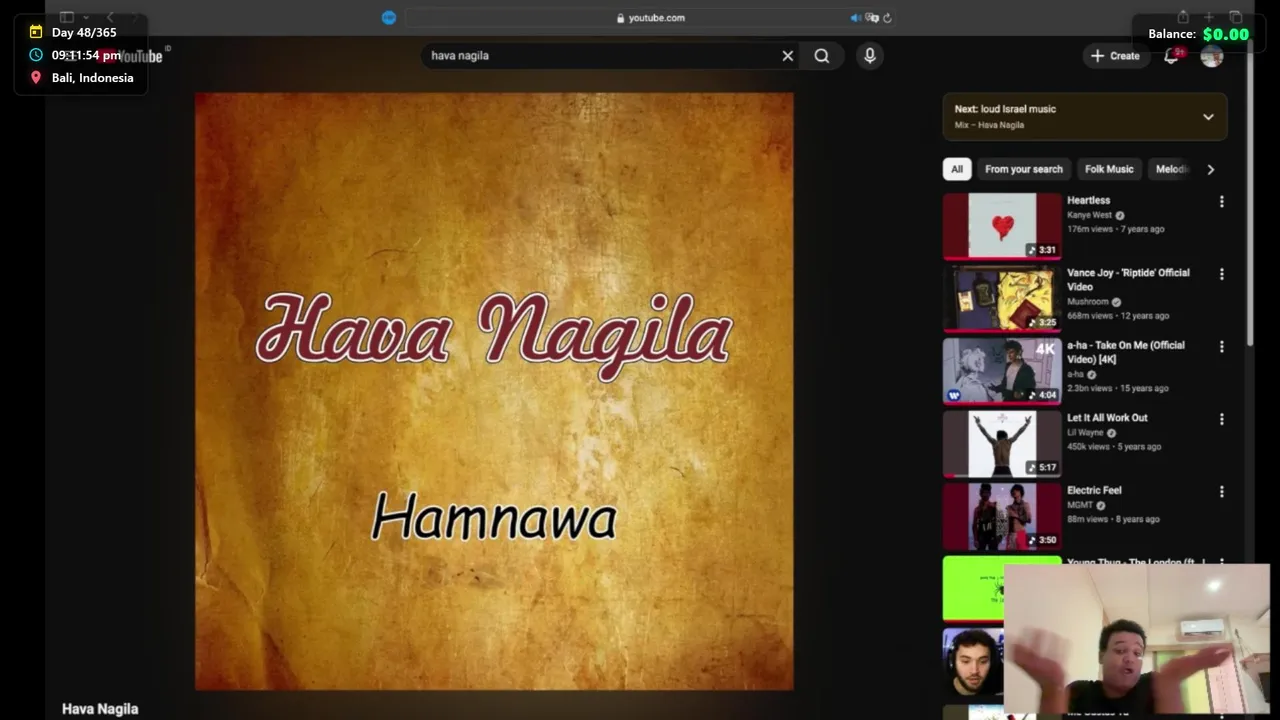This screenshot has height=720, width=1280.
Task: Open more options for Riptide video
Action: (x=1221, y=274)
